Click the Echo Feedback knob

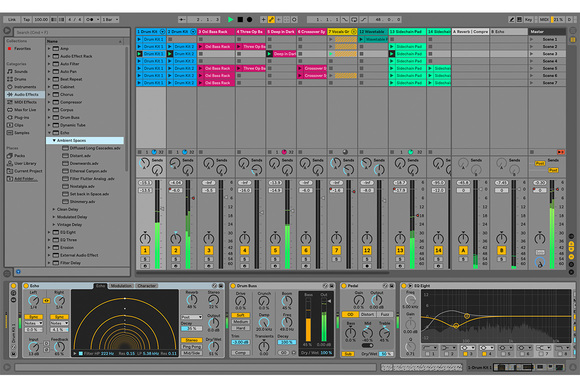pyautogui.click(x=59, y=347)
